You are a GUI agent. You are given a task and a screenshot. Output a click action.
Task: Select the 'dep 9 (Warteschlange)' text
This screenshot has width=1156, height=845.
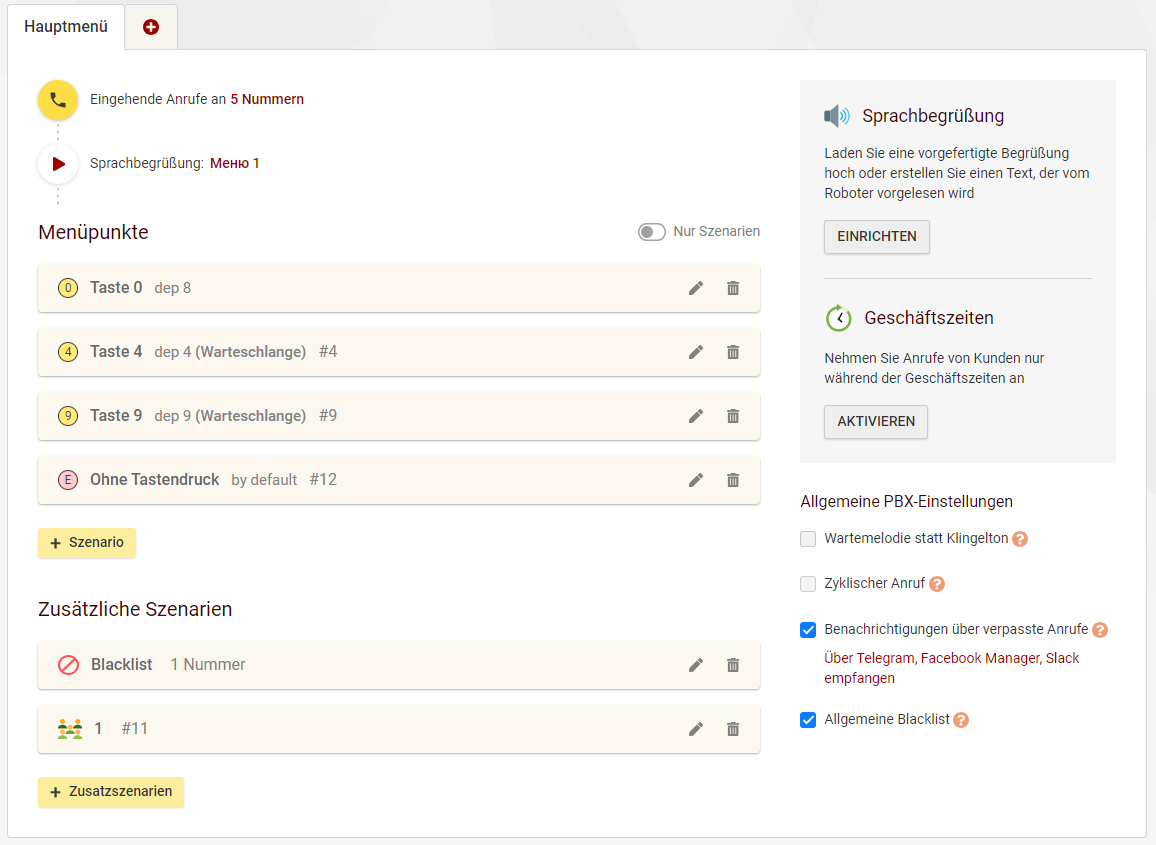[x=230, y=416]
